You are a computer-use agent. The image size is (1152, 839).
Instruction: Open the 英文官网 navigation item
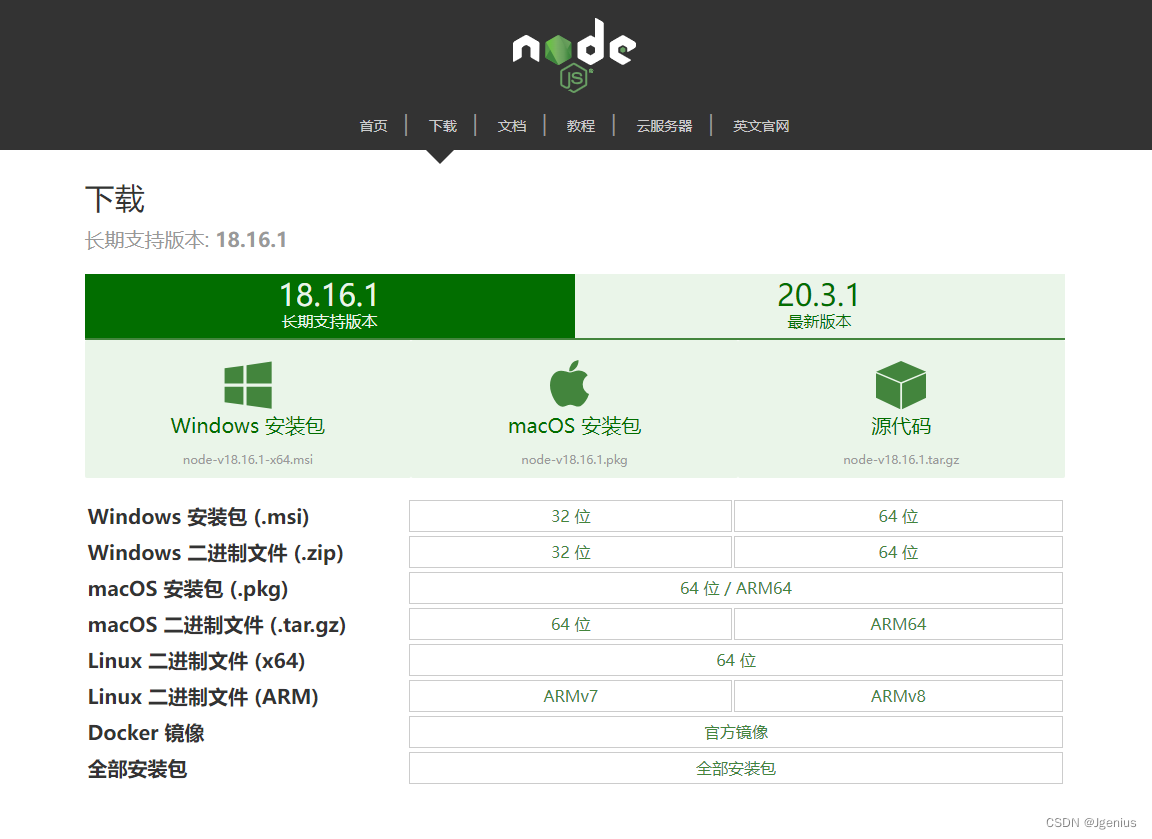click(x=761, y=126)
